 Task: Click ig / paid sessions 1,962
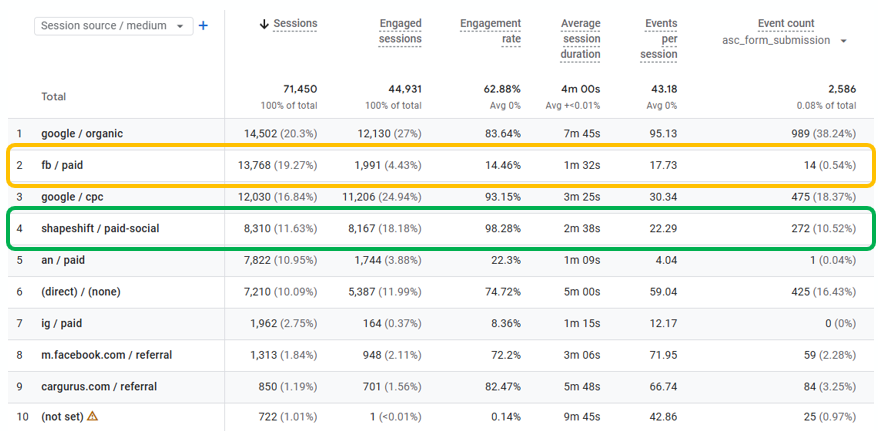point(263,324)
